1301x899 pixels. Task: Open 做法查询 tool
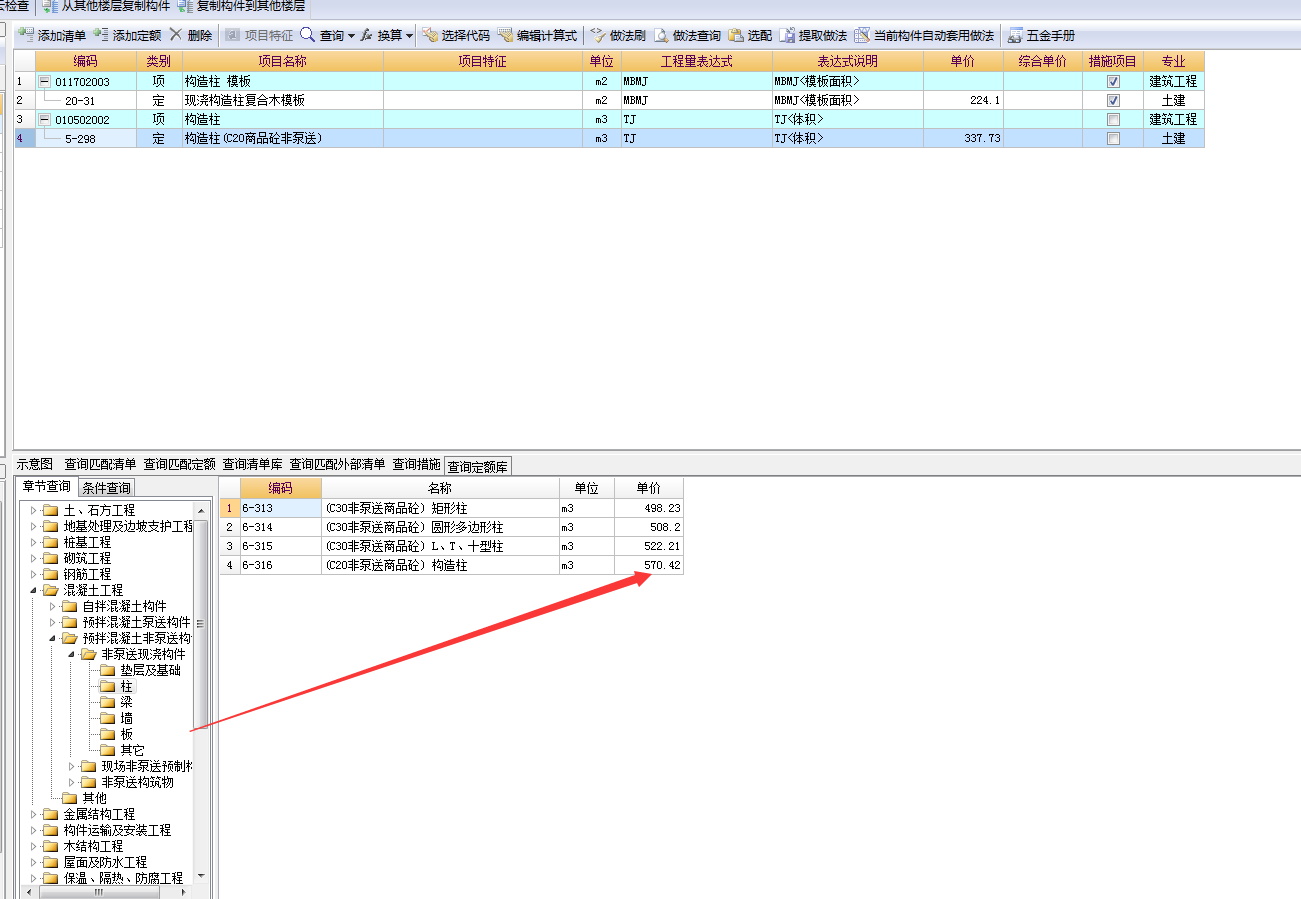pos(661,35)
